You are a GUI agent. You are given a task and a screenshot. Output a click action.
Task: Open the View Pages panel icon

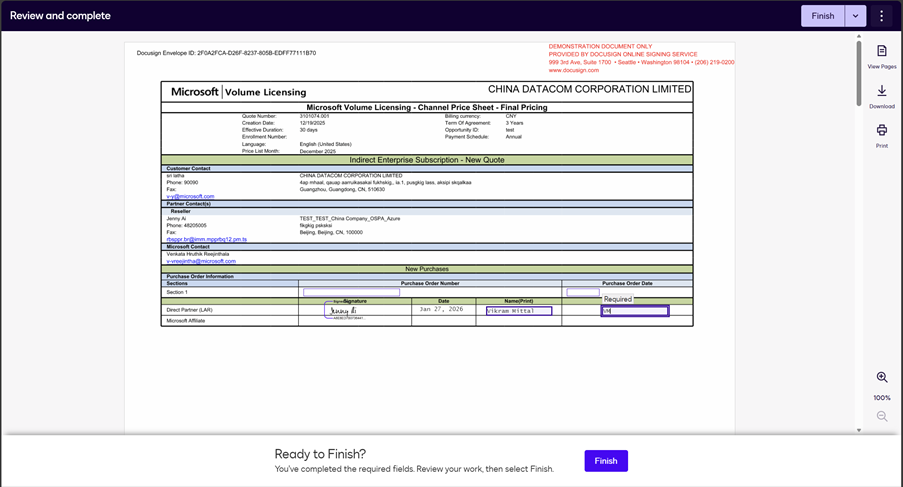point(882,51)
